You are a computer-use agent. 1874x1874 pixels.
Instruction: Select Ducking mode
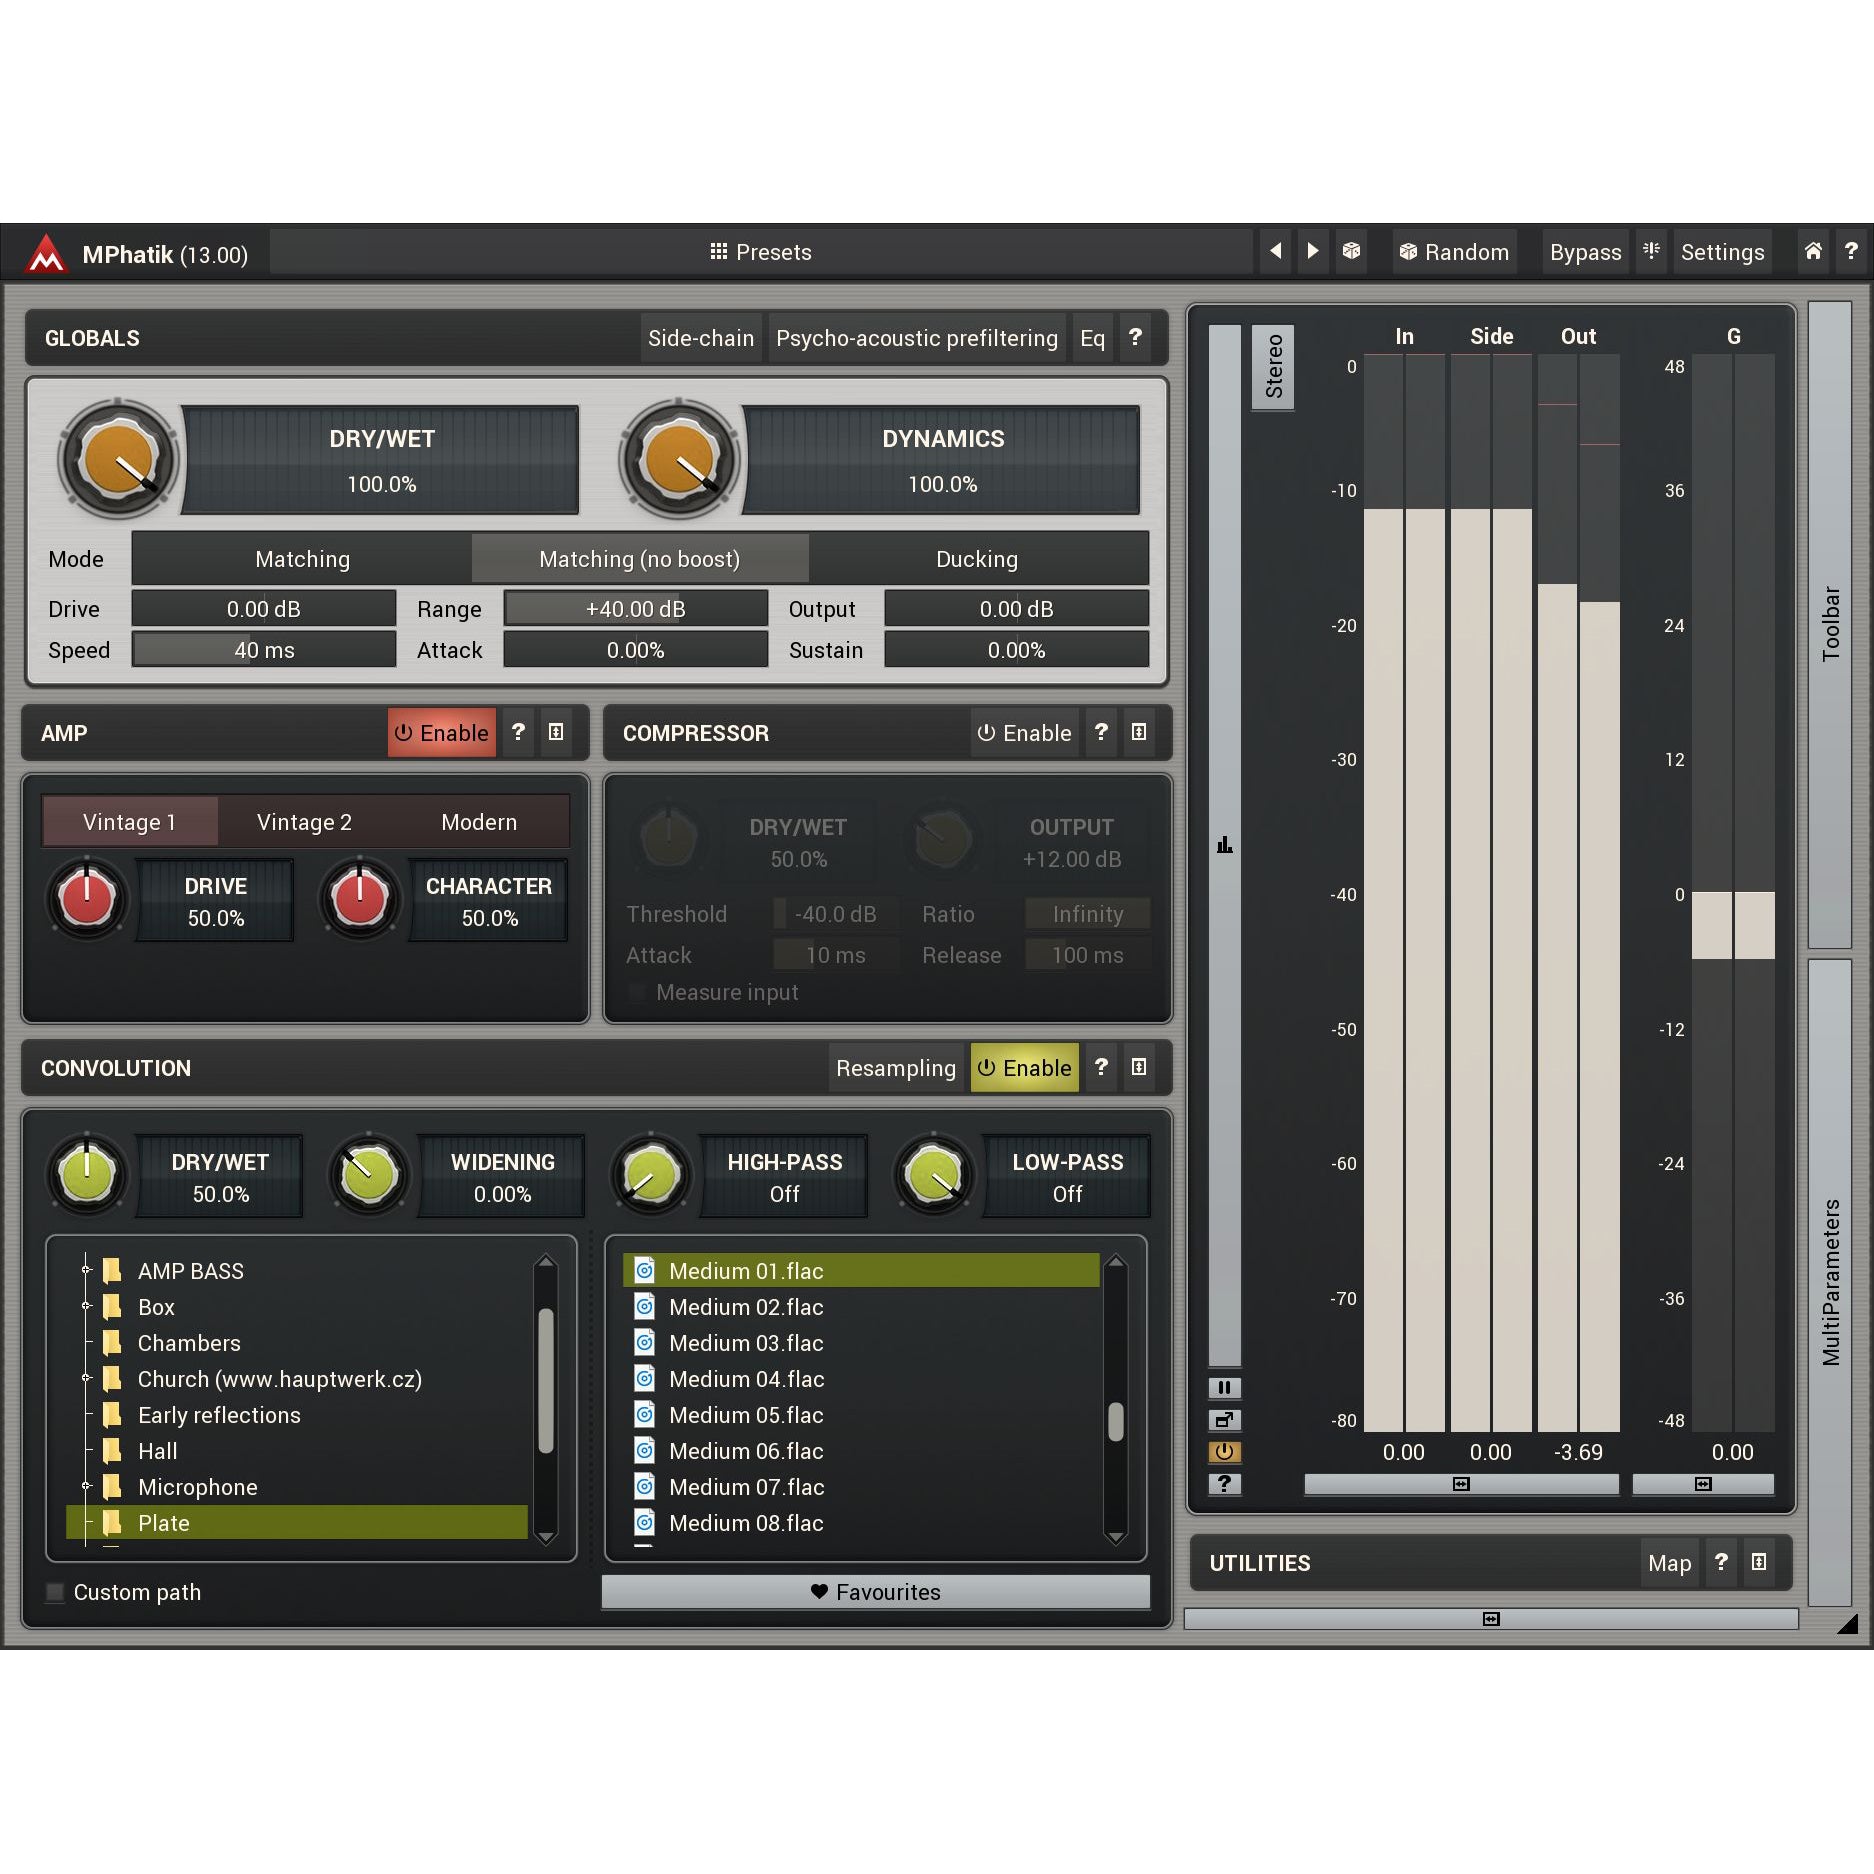point(976,559)
